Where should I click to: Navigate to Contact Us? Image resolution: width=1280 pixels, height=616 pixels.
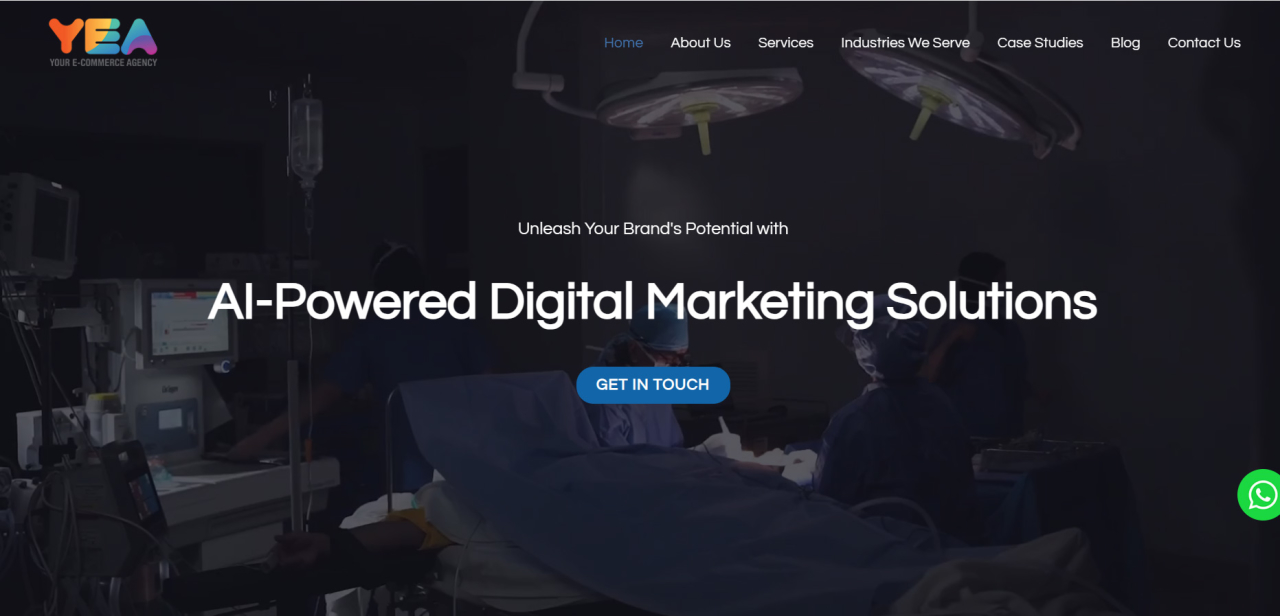coord(1204,42)
